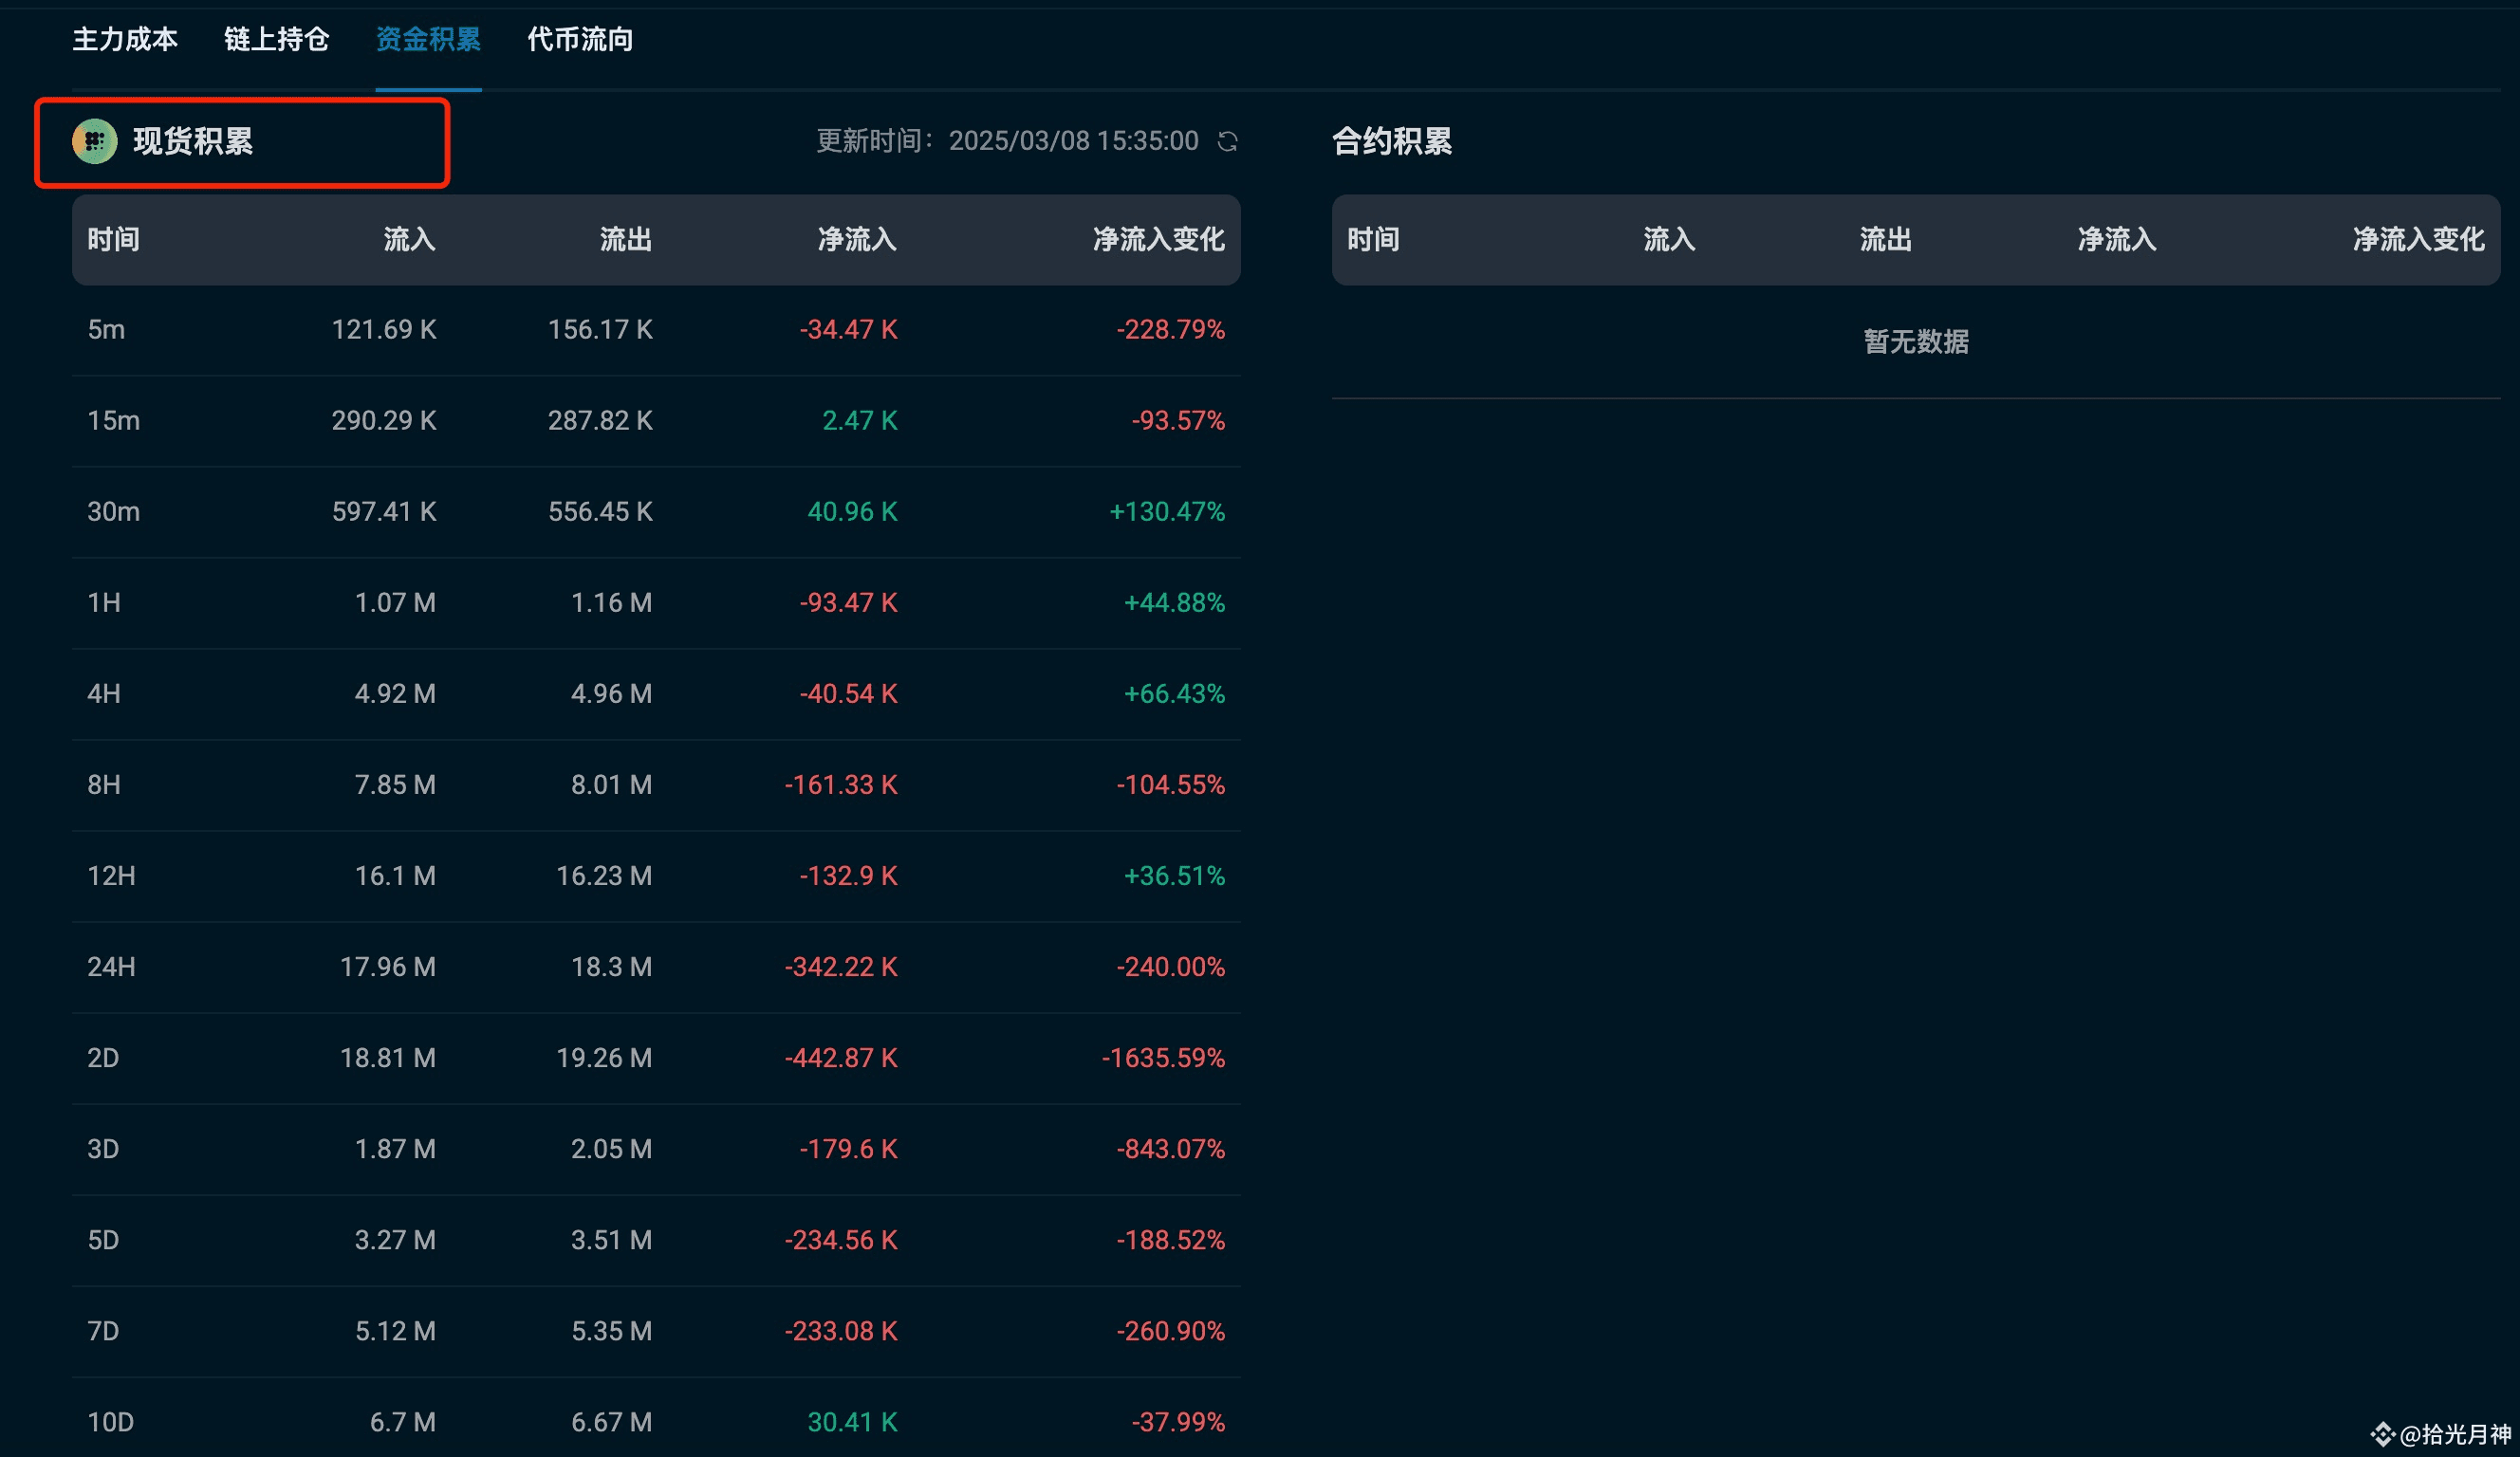The height and width of the screenshot is (1457, 2520).
Task: Click the 流入 header in contract table
Action: (x=1670, y=239)
